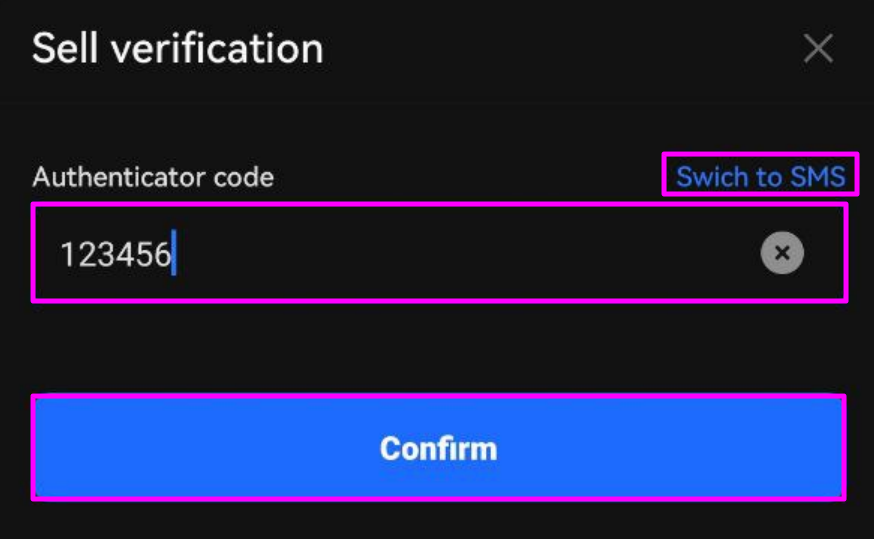The height and width of the screenshot is (539, 874).
Task: Exit sell verification with the X icon
Action: pyautogui.click(x=818, y=48)
